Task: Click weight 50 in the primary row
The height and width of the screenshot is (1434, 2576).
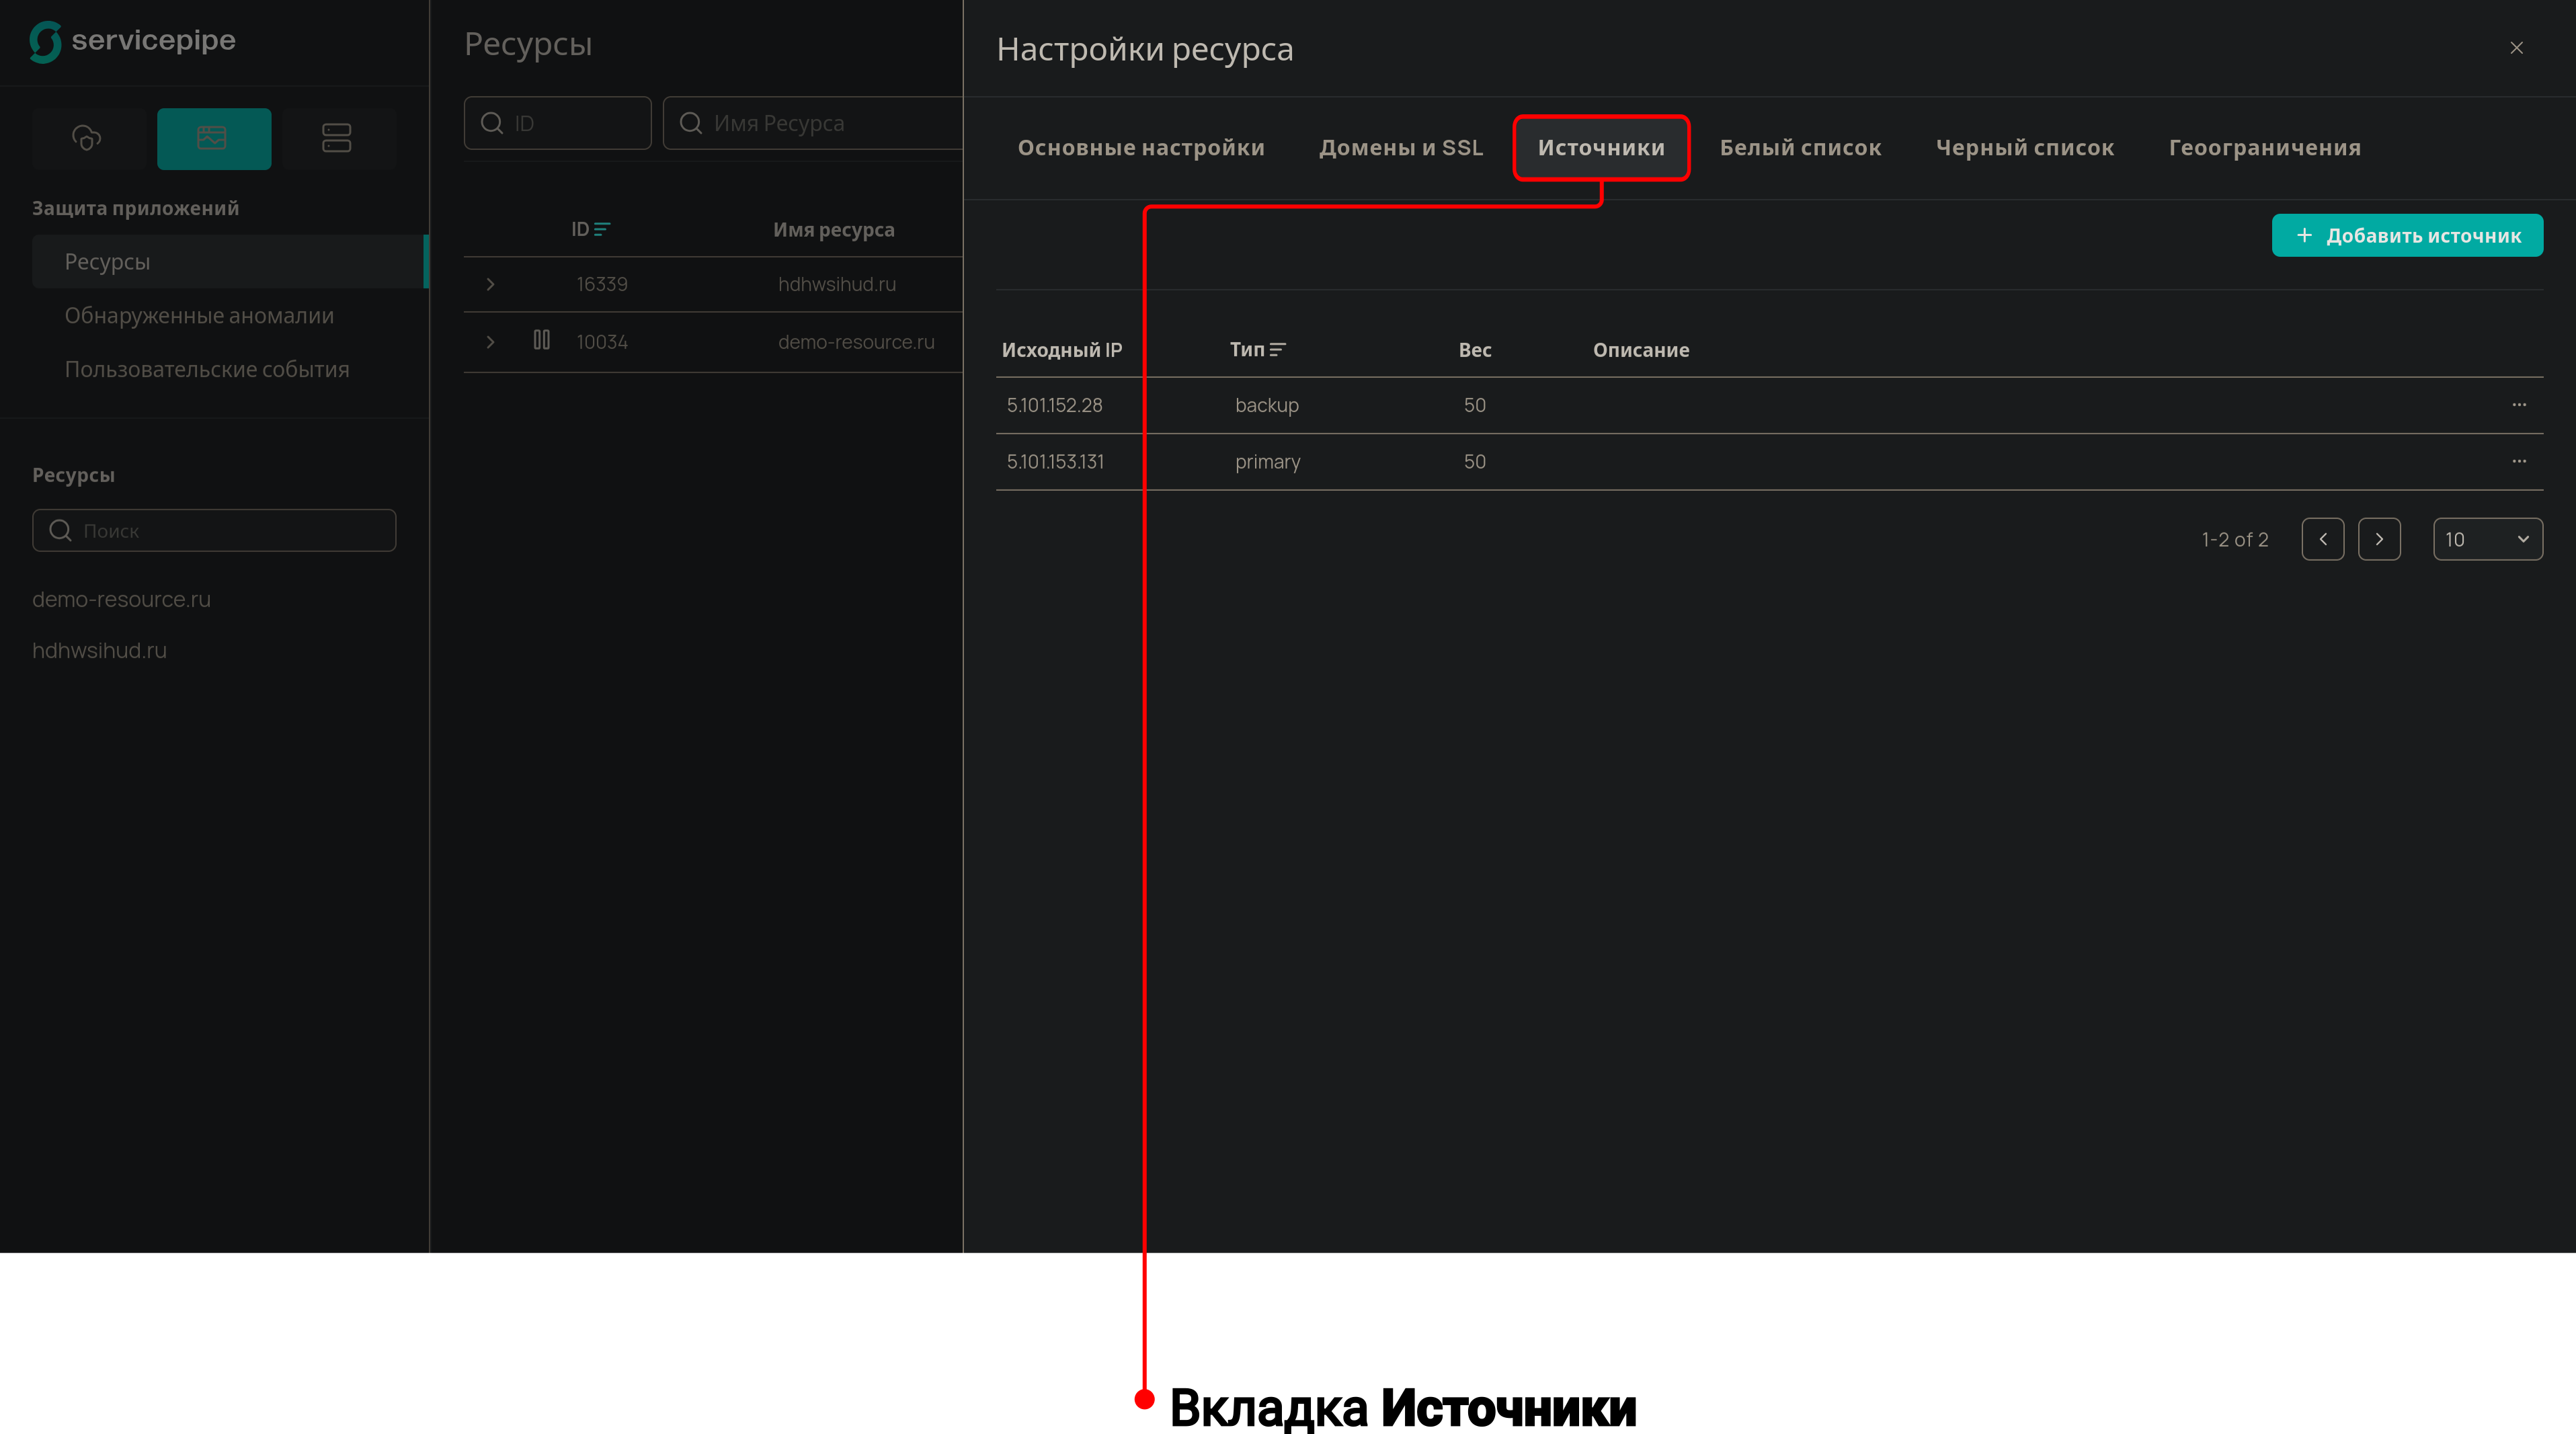Action: click(x=1474, y=461)
